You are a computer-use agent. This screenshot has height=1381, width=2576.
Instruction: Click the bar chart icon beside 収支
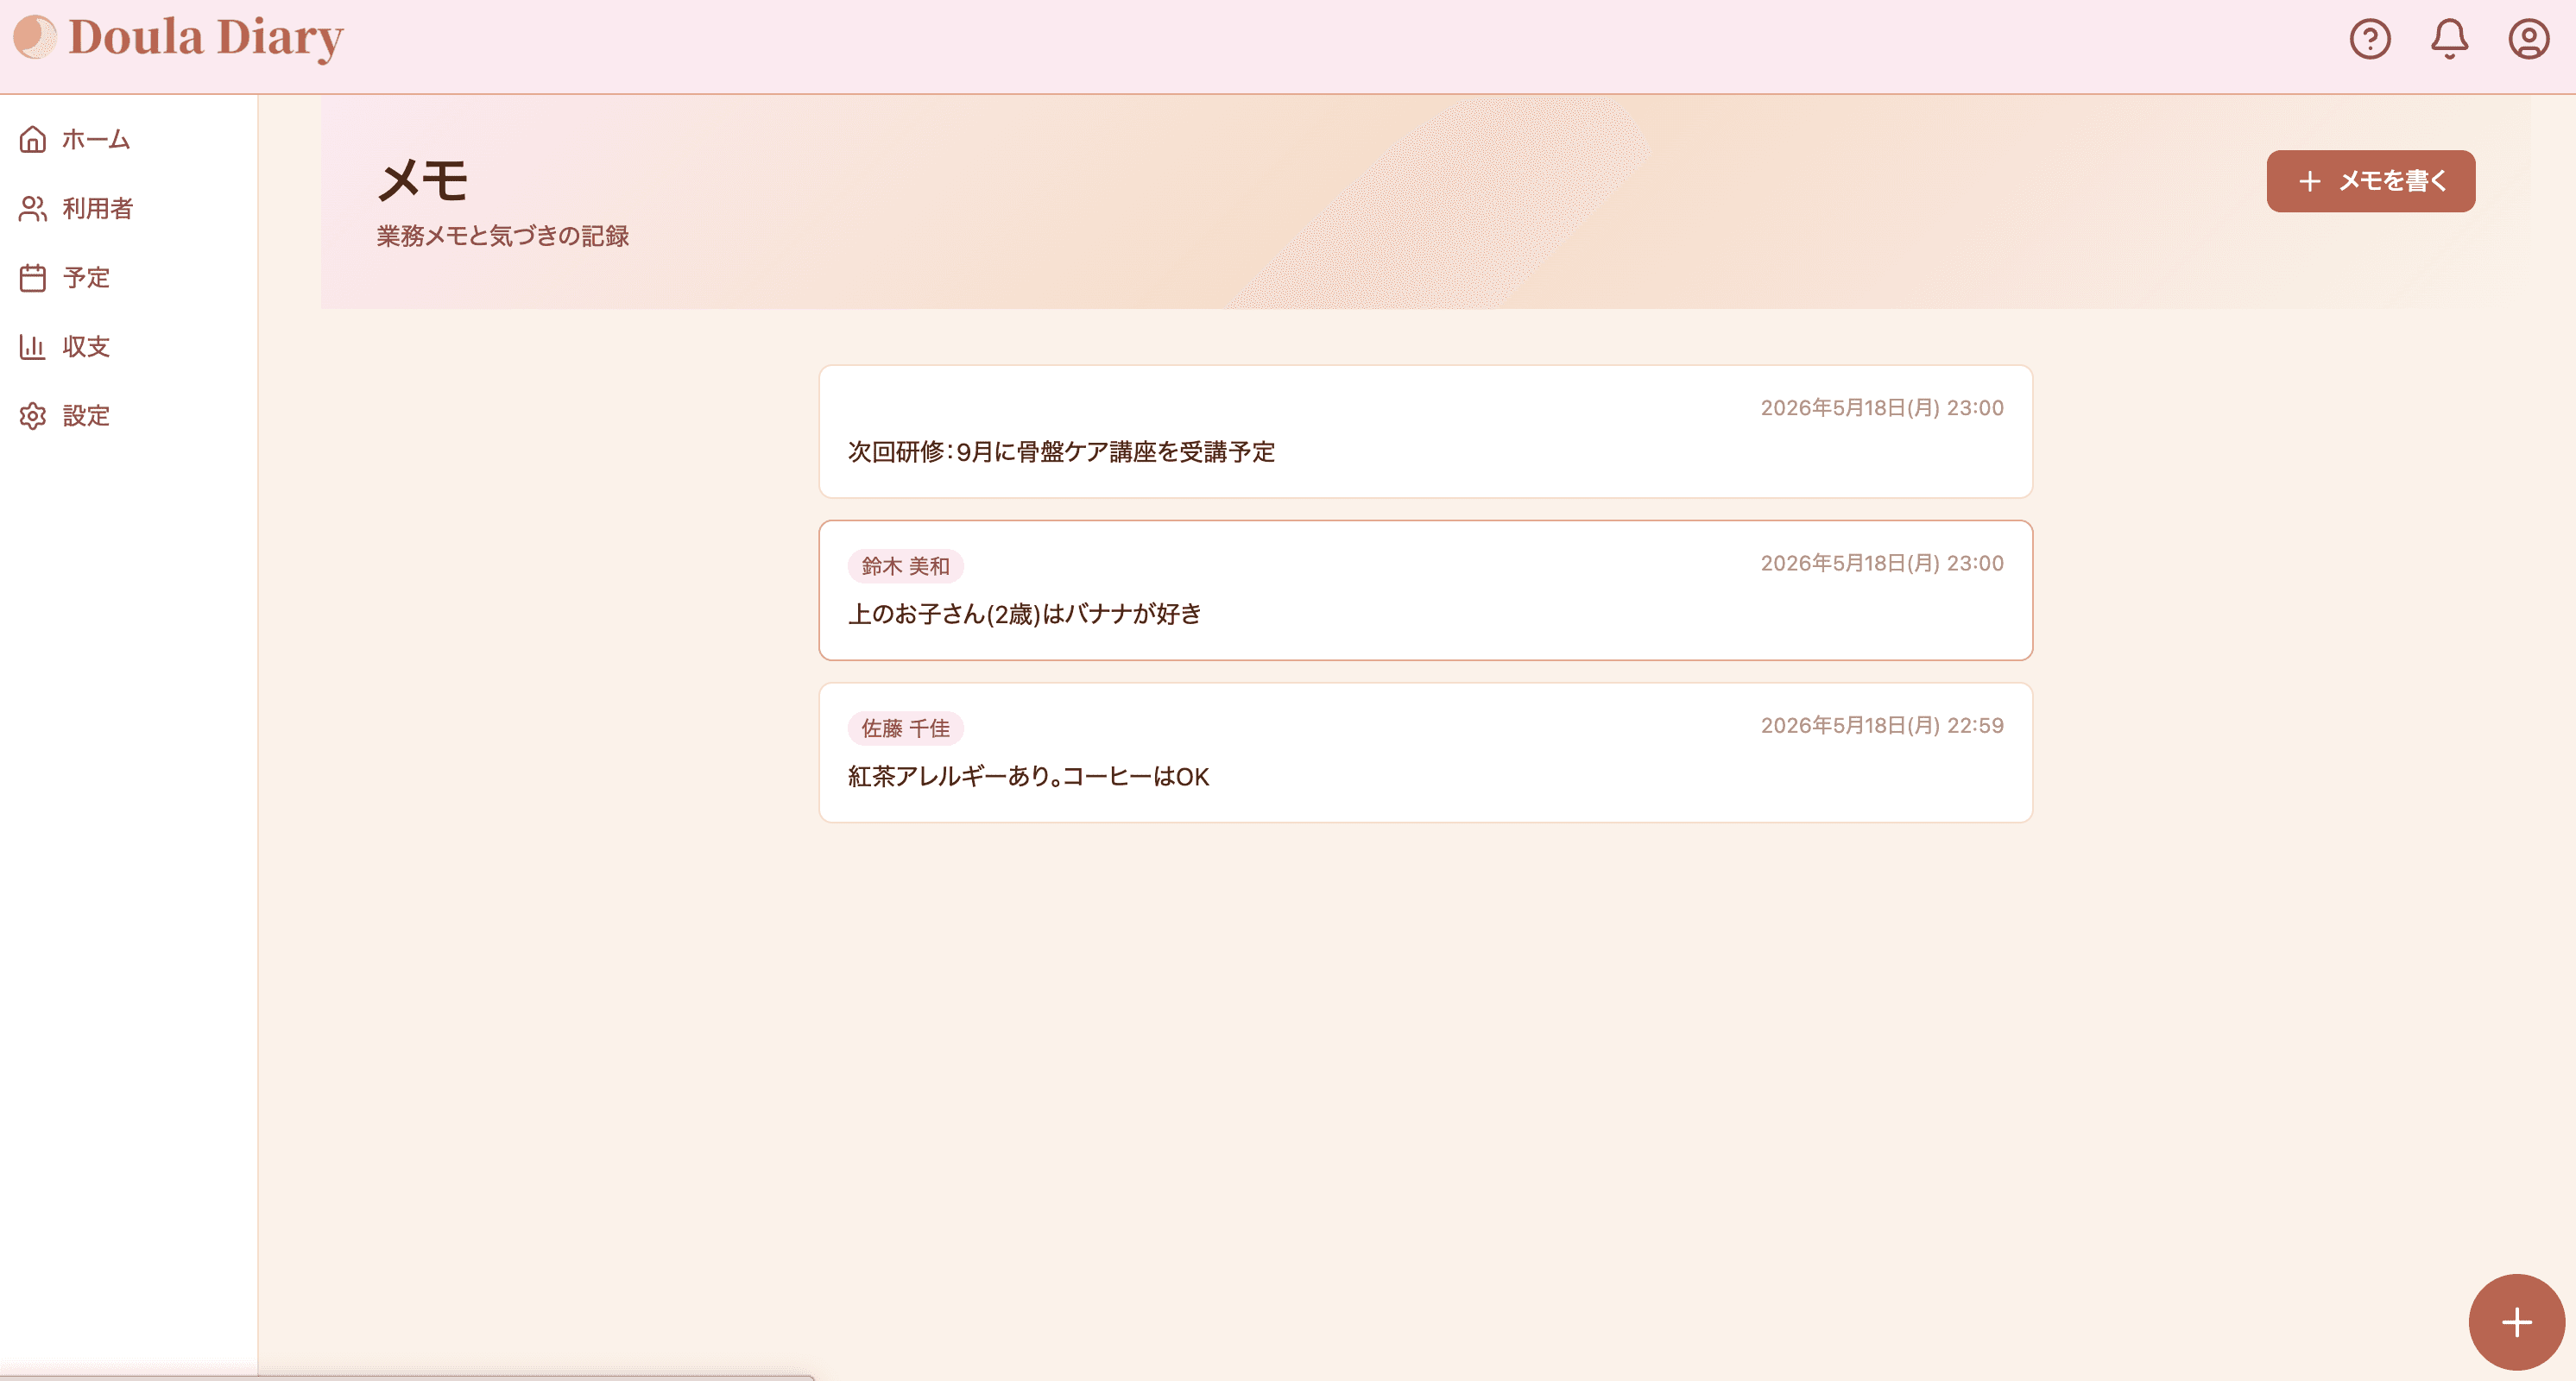(33, 346)
